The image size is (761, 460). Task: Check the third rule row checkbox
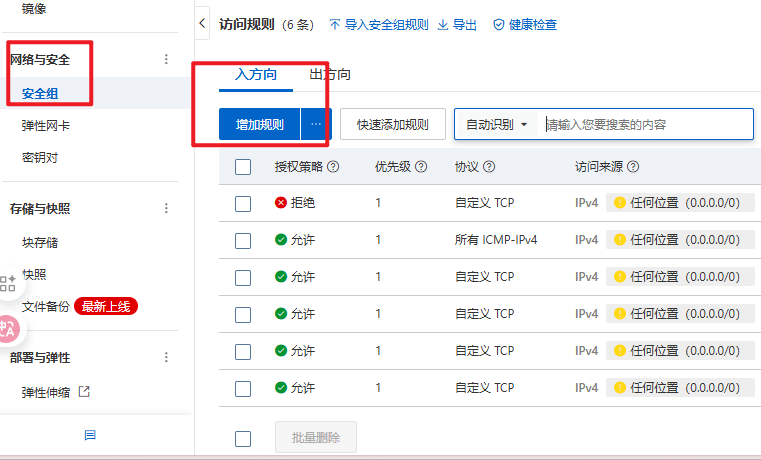pos(243,278)
